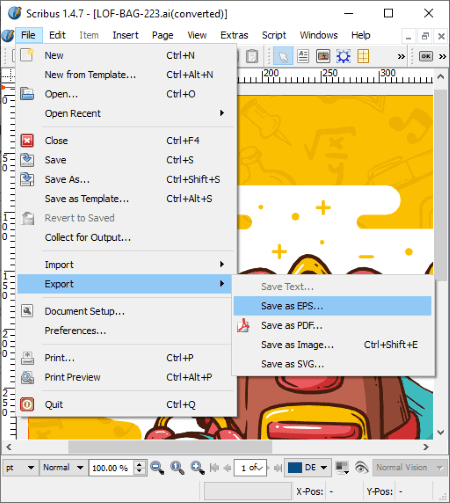Click the vertical scrollbar thumb
450x503 pixels.
[441, 185]
